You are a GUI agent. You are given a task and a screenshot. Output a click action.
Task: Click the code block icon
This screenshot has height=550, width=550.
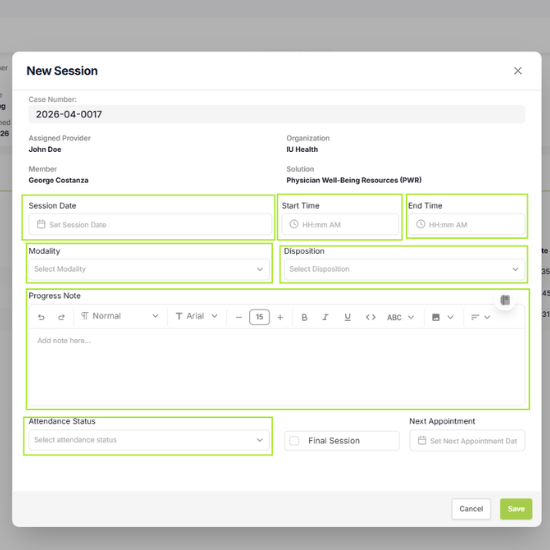[370, 317]
